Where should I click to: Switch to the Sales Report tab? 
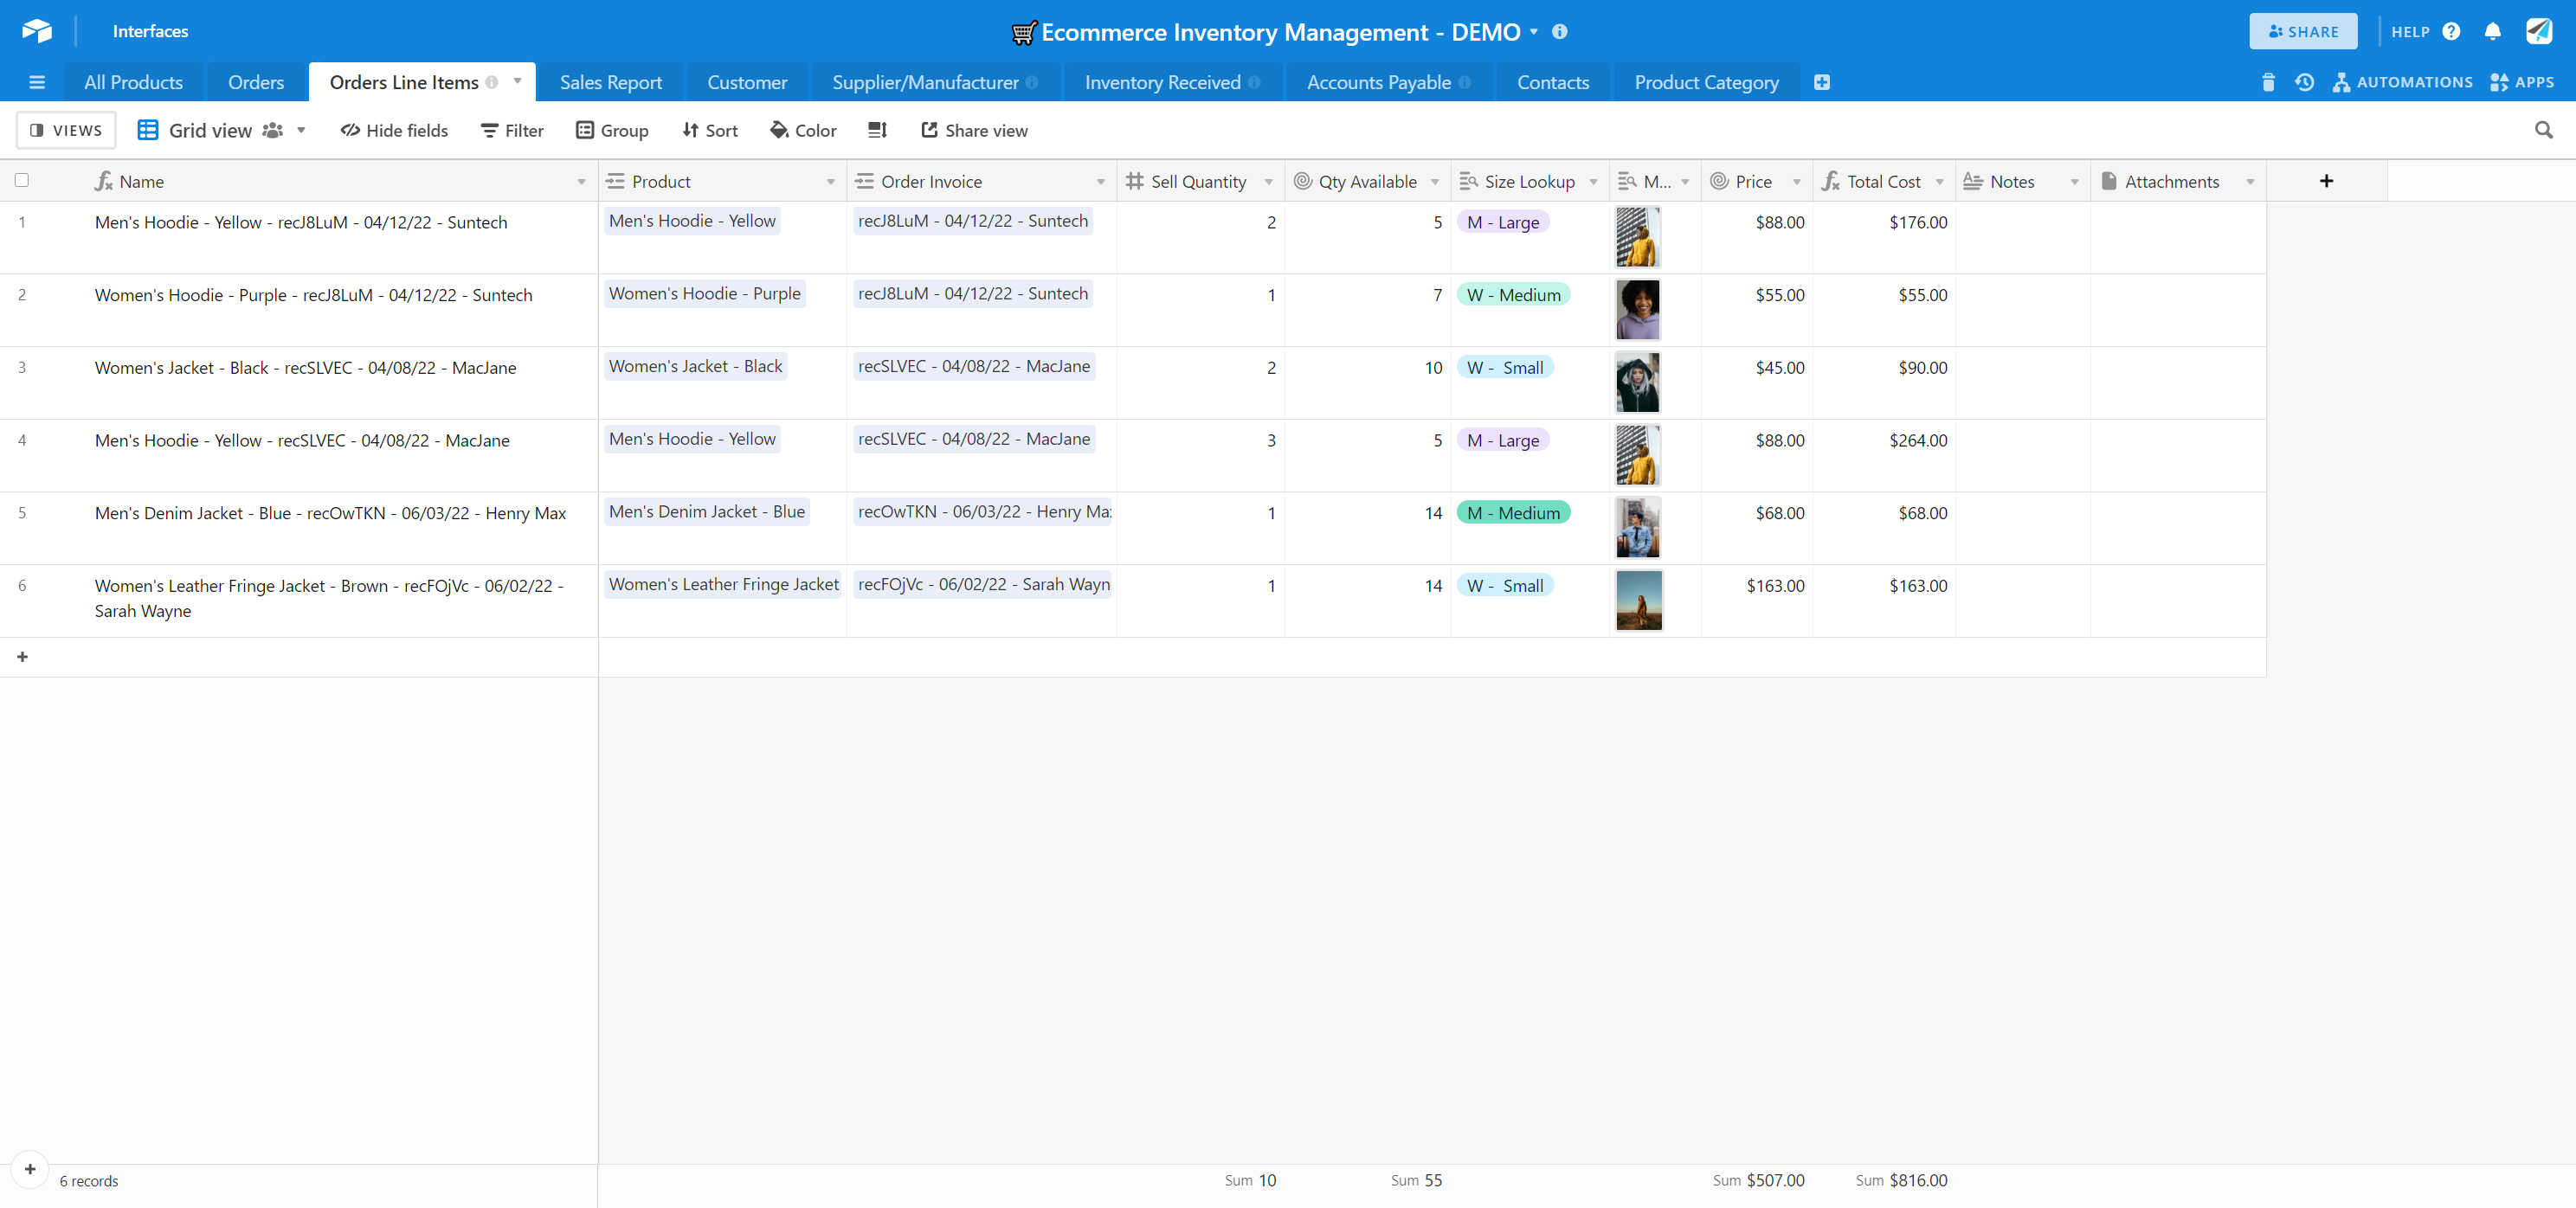pos(610,82)
